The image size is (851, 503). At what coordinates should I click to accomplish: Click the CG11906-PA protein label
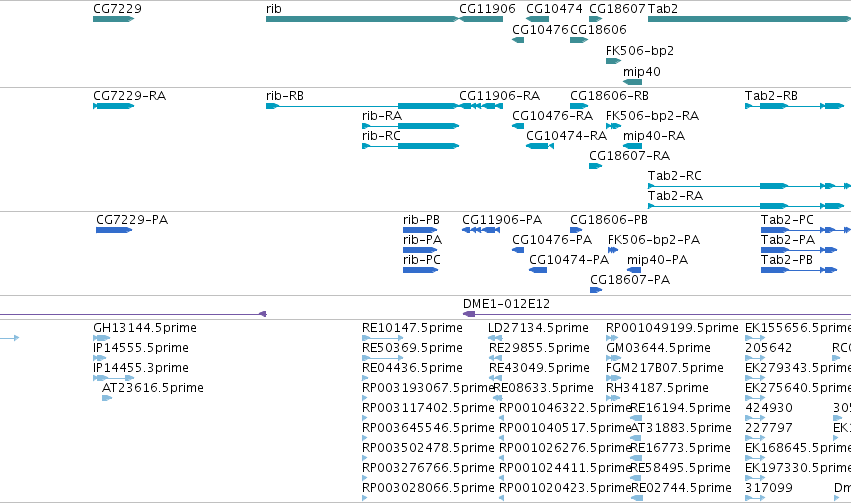pos(502,220)
